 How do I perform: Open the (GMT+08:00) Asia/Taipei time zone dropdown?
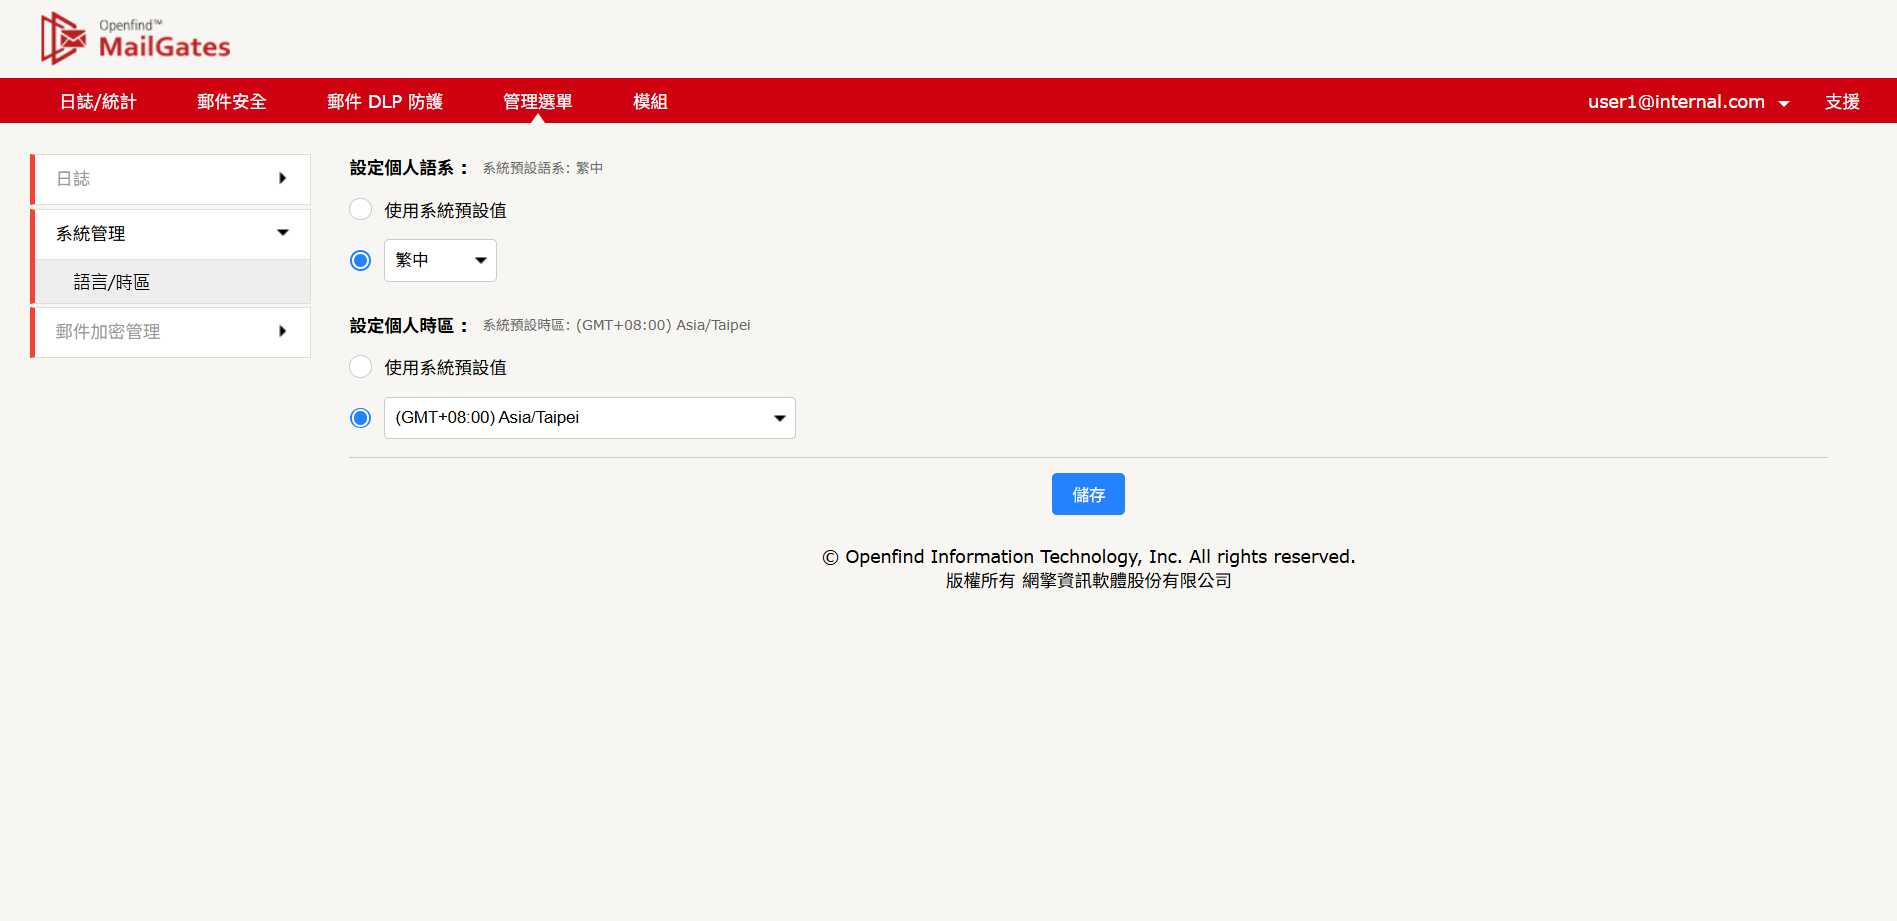pos(590,418)
